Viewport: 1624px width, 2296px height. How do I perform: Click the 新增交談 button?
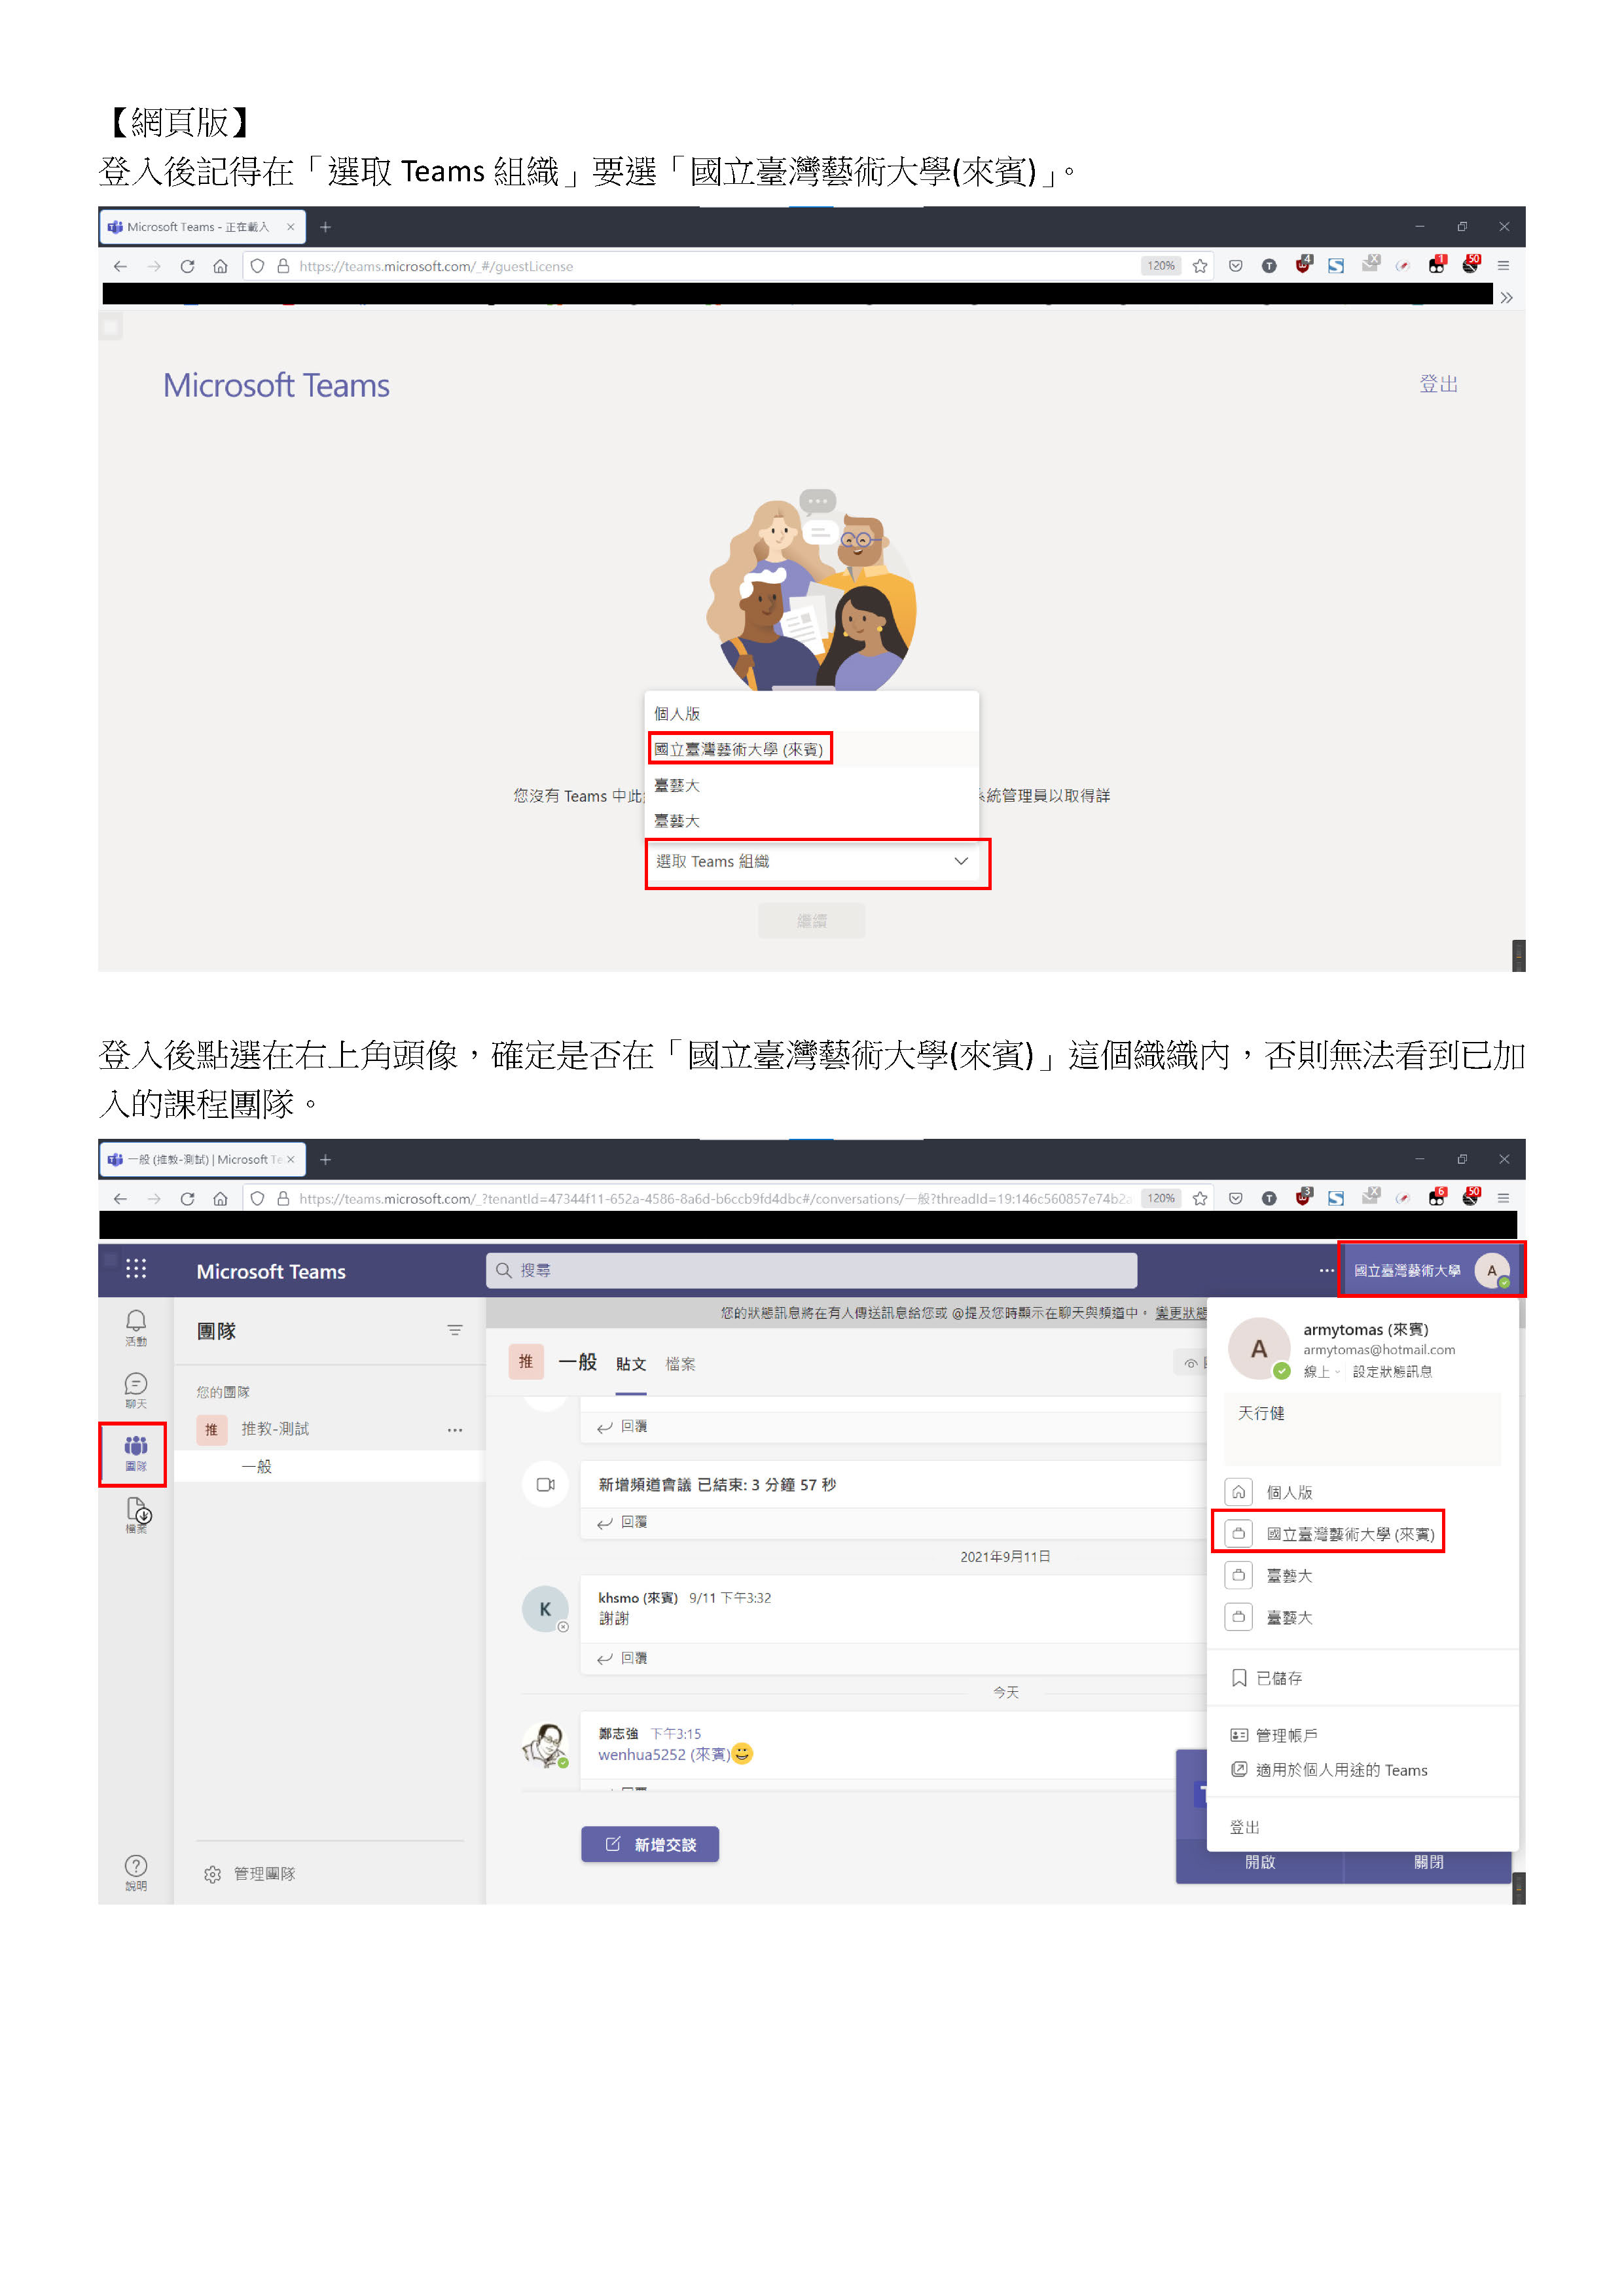click(650, 1845)
